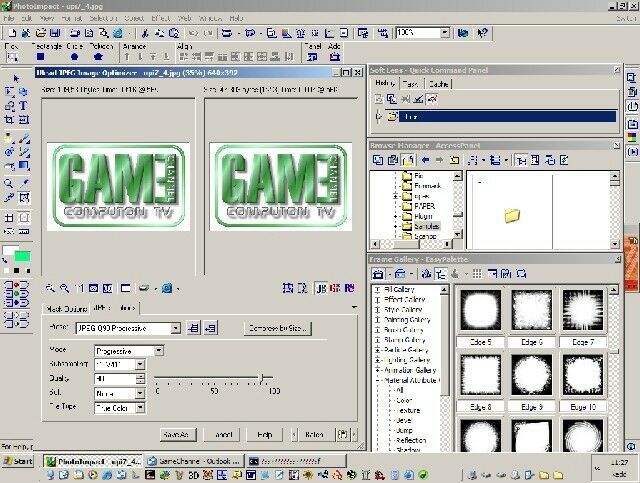Expand the Material Attribute gallery tree node

click(x=378, y=377)
